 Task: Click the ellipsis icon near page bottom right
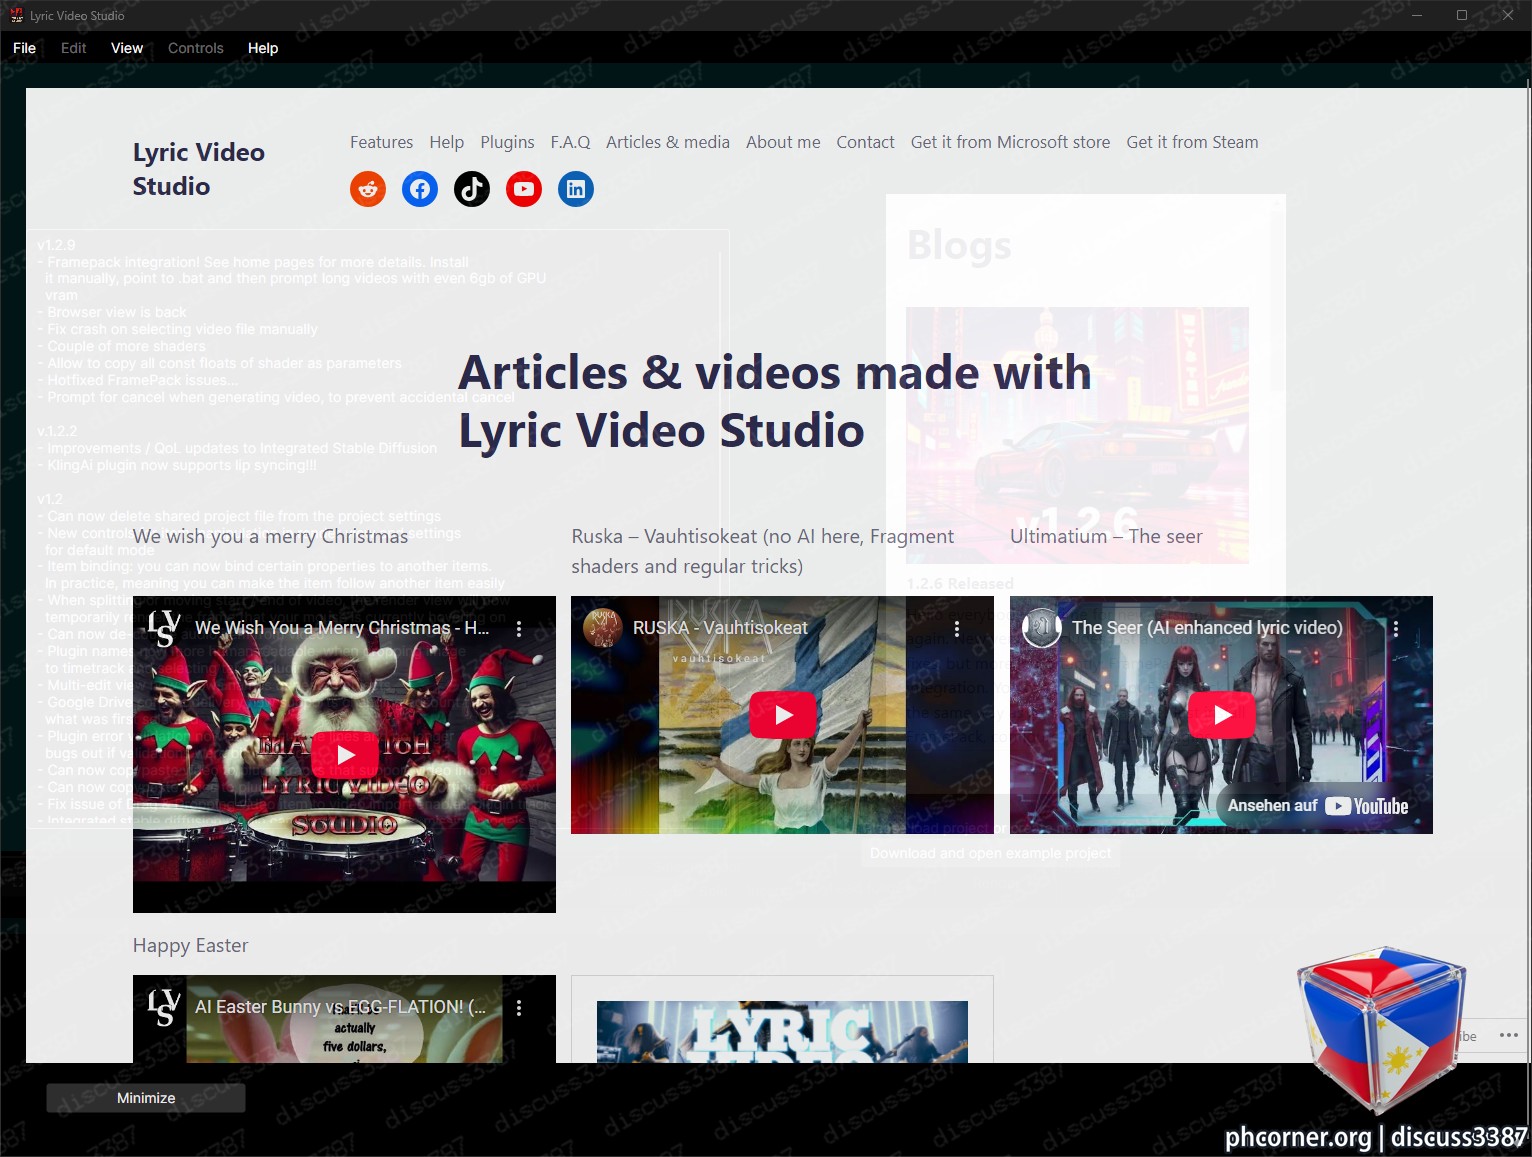click(1509, 1036)
